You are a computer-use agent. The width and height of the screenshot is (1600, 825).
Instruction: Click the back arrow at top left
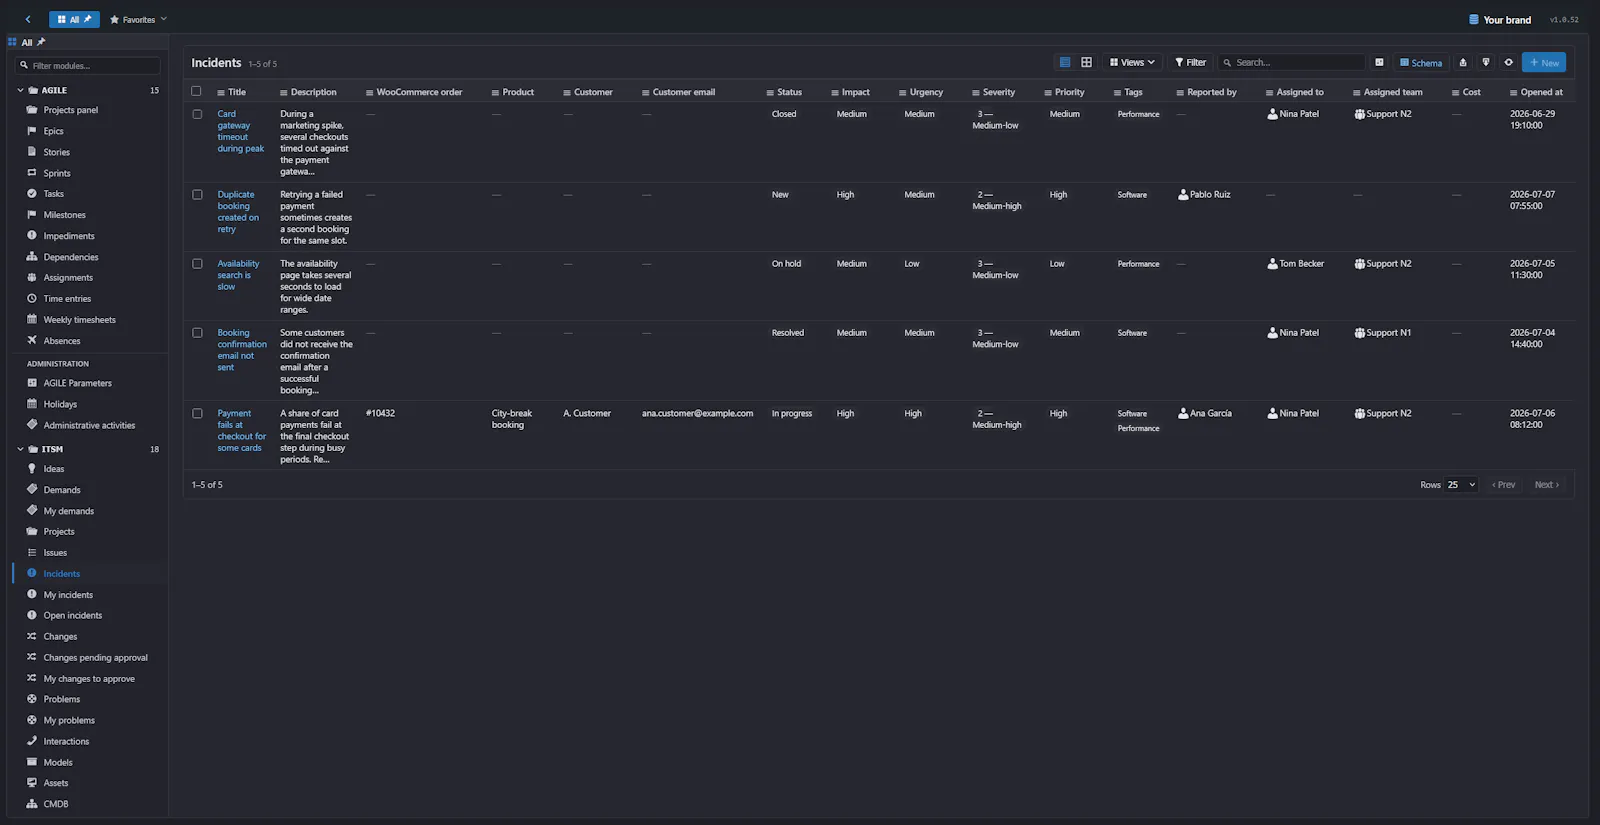[28, 19]
